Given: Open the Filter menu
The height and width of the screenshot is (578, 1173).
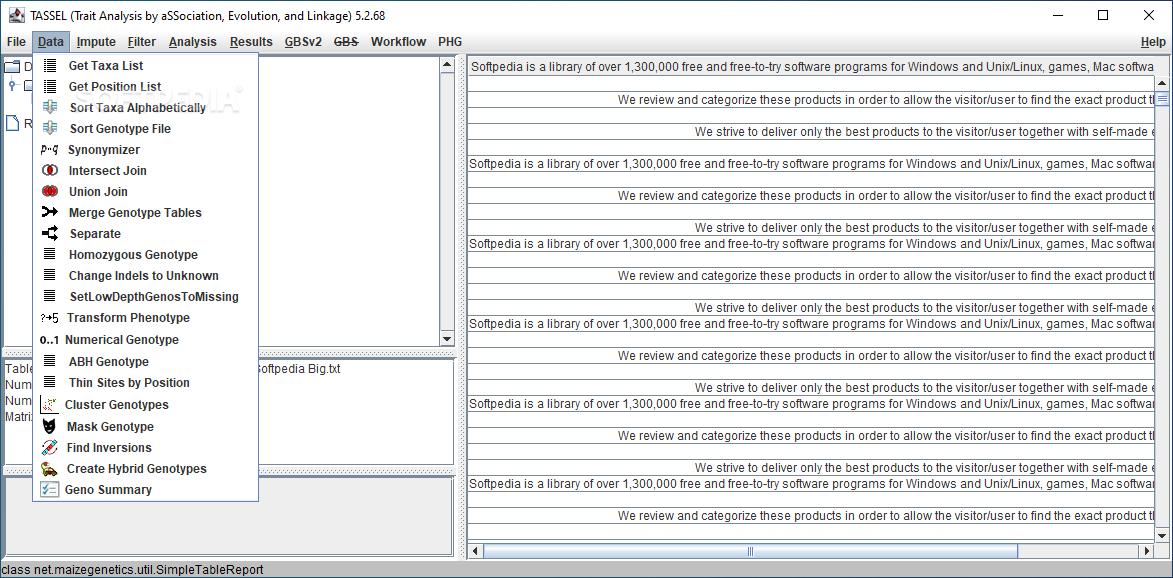Looking at the screenshot, I should pos(142,42).
